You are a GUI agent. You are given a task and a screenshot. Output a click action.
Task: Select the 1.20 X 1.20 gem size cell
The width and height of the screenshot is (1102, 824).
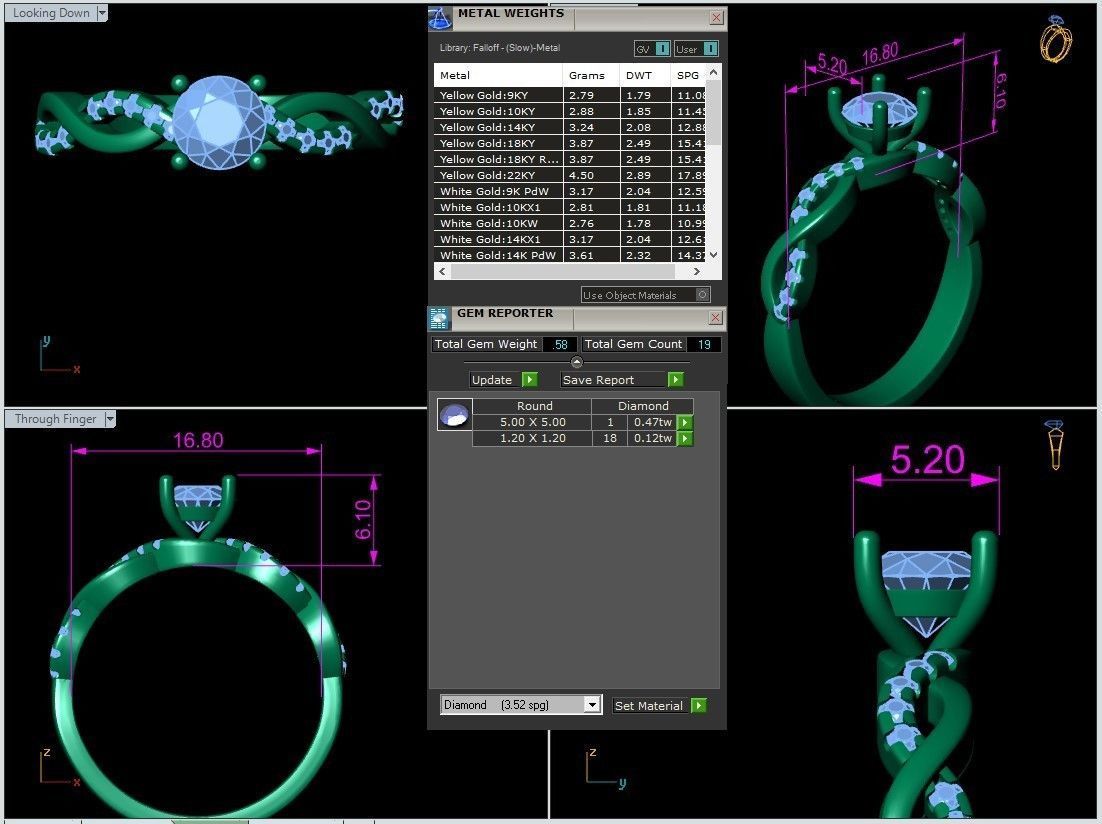533,438
